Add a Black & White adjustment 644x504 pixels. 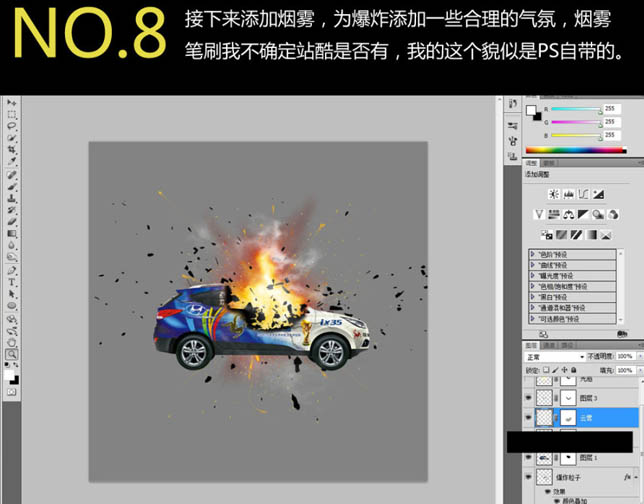(x=583, y=214)
